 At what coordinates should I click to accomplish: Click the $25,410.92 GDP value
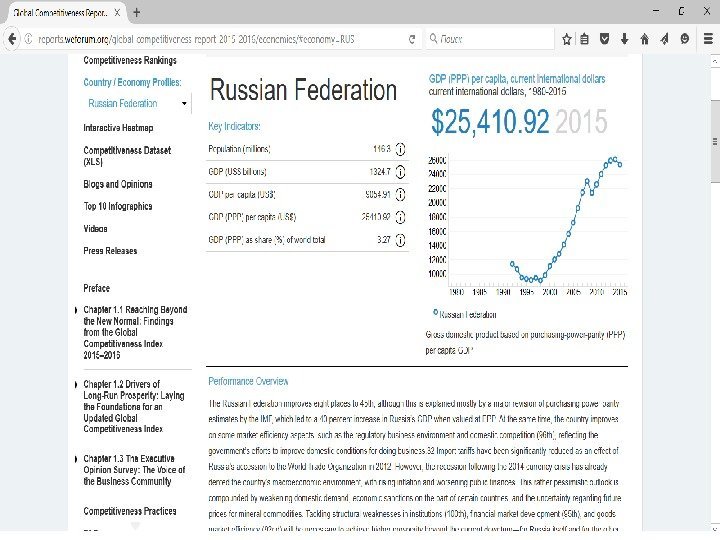click(490, 122)
